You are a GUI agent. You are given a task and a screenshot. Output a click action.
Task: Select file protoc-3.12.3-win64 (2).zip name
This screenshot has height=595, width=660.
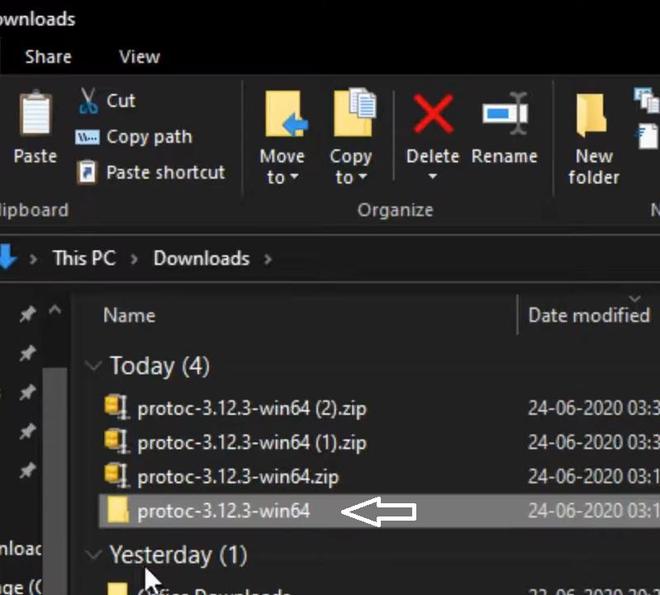[252, 408]
